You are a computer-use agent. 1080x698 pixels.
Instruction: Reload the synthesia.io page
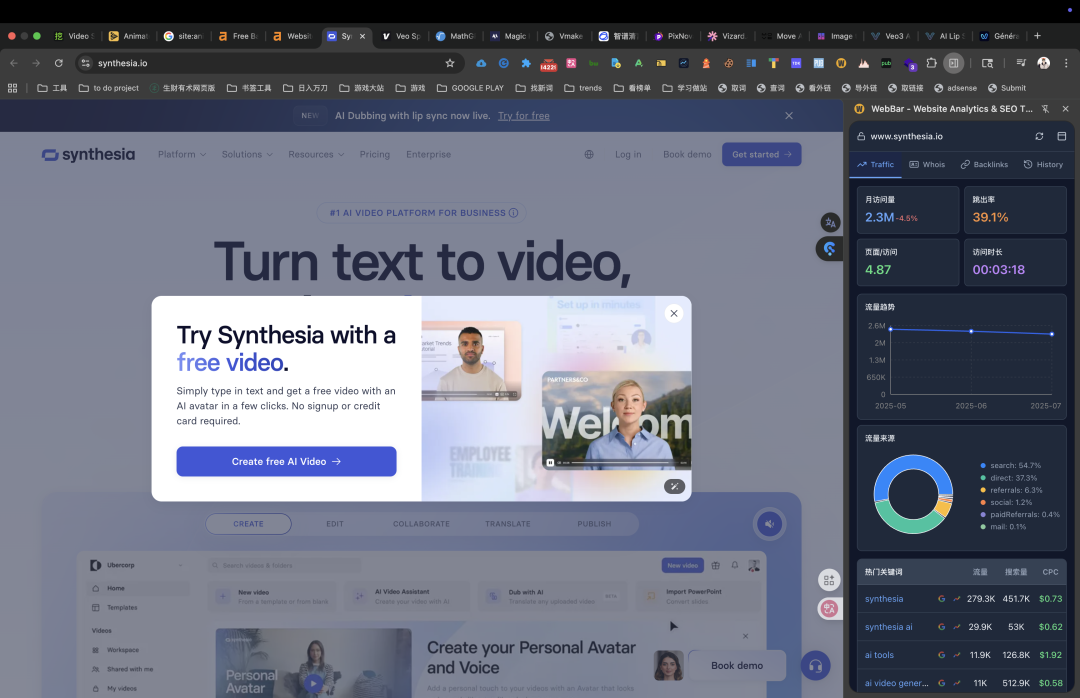59,63
